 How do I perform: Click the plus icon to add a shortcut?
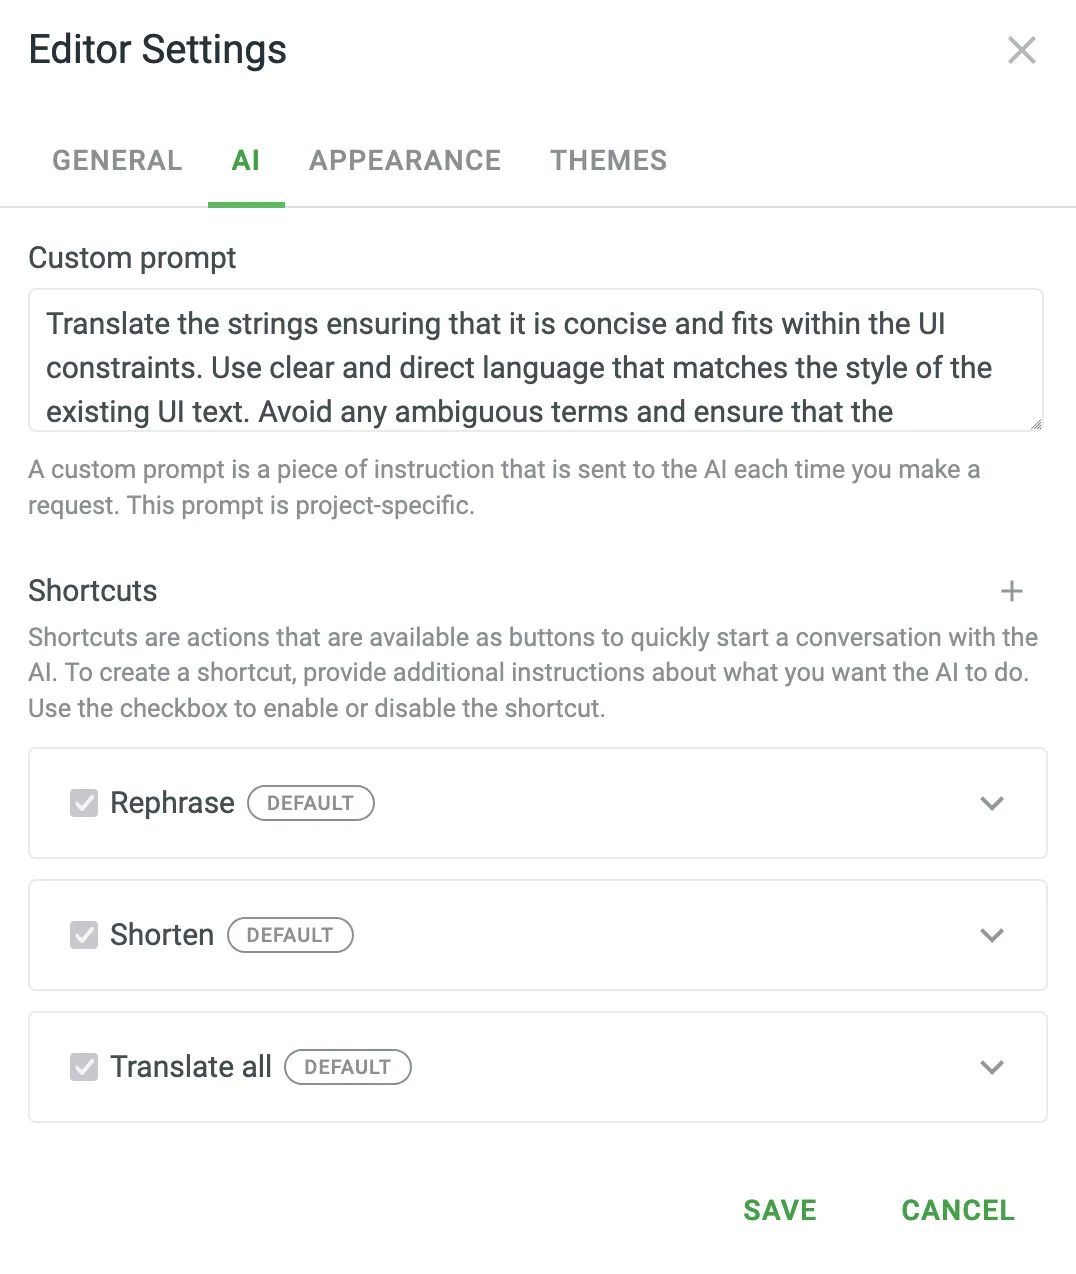coord(1011,591)
